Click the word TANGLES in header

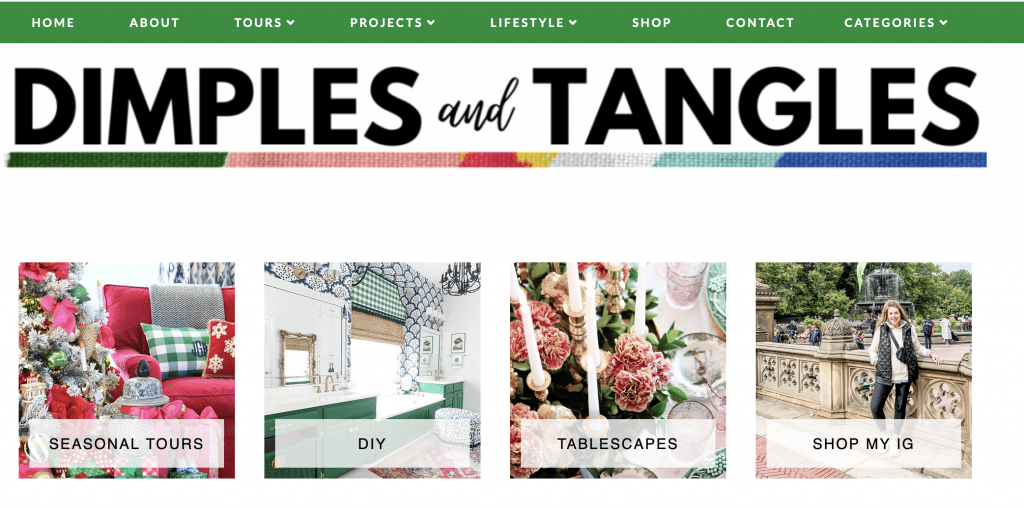pyautogui.click(x=756, y=106)
